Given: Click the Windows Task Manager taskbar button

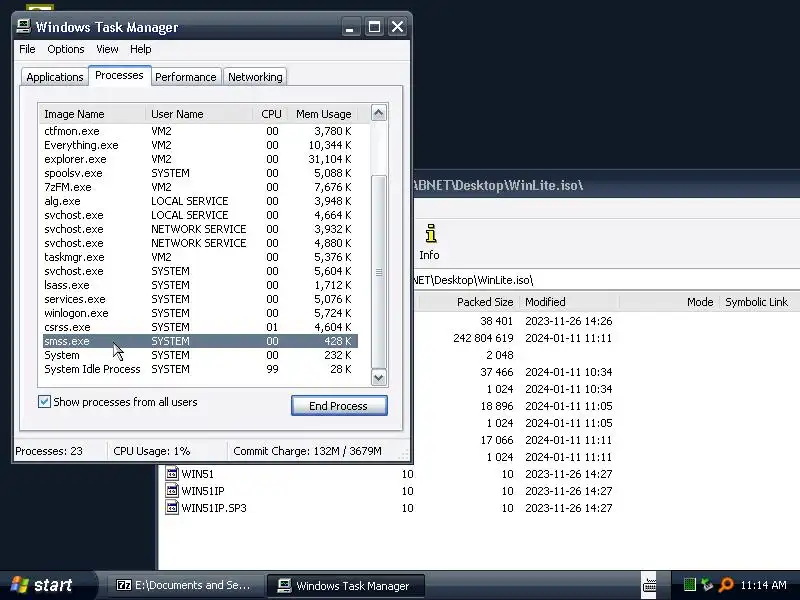Looking at the screenshot, I should pos(346,585).
